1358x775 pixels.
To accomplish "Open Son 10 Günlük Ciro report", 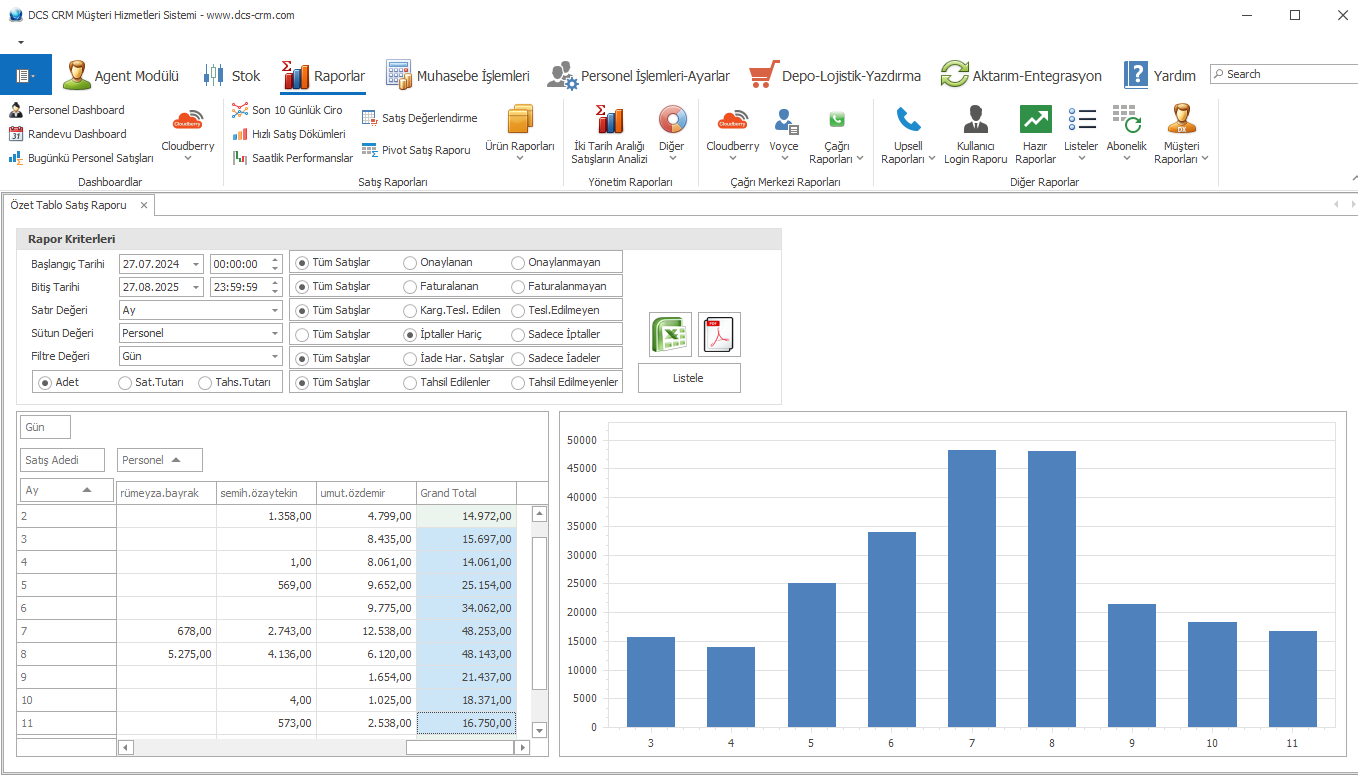I will point(287,110).
